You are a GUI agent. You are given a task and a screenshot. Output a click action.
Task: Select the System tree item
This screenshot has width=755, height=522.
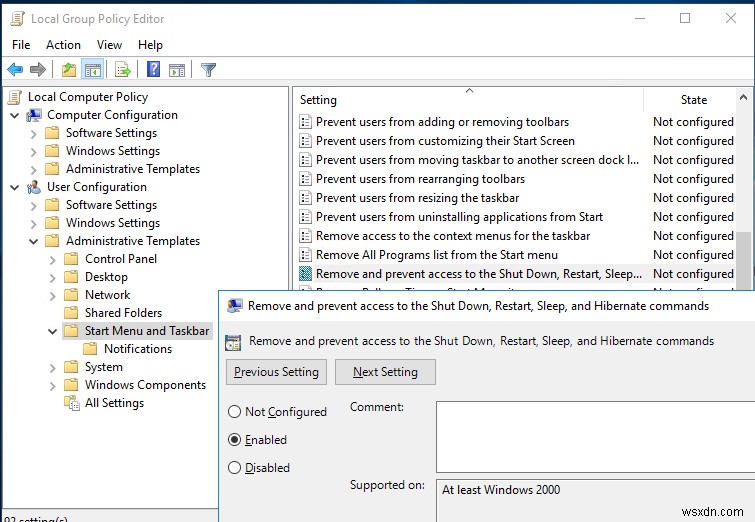tap(104, 367)
